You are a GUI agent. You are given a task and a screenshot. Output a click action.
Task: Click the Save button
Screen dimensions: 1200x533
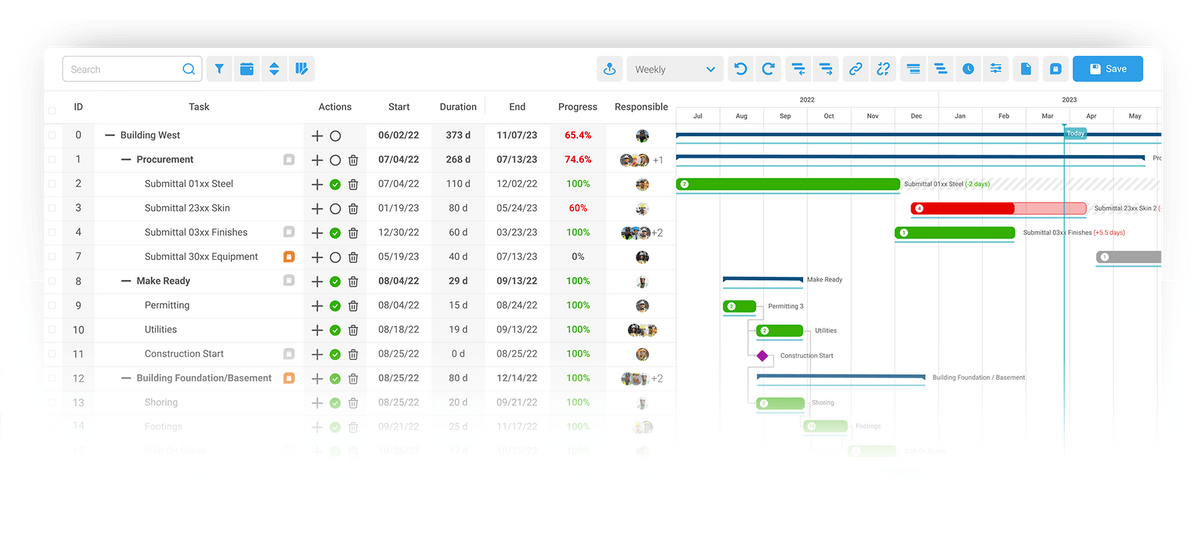[x=1108, y=69]
